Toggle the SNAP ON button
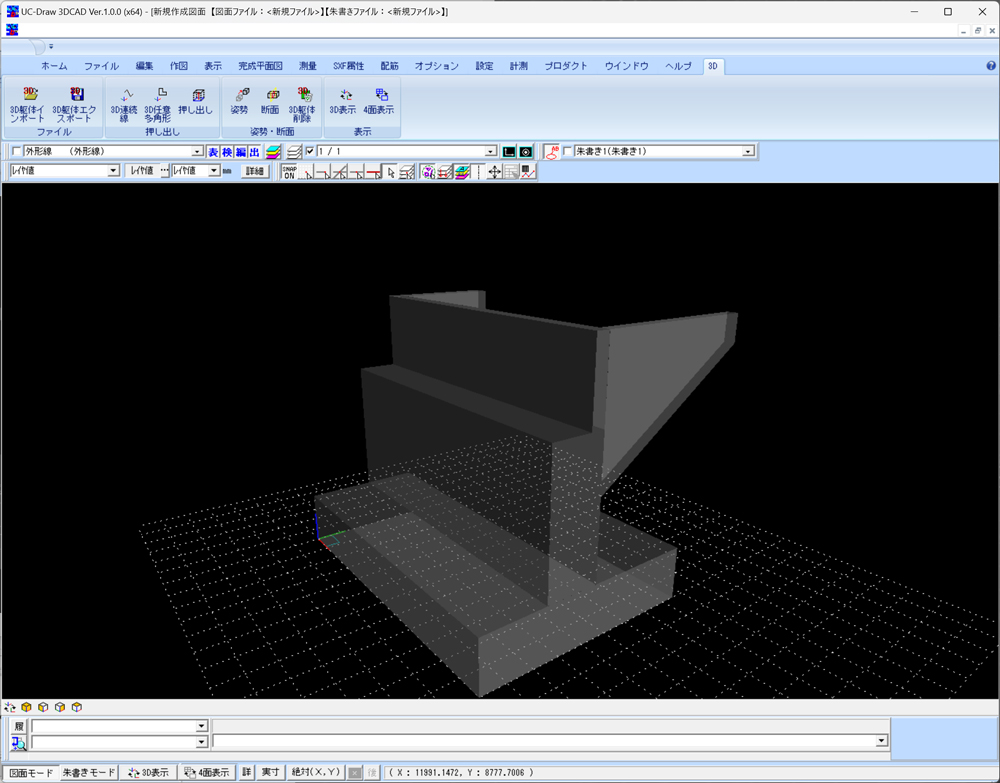Screen dimensions: 1000x783 288,171
